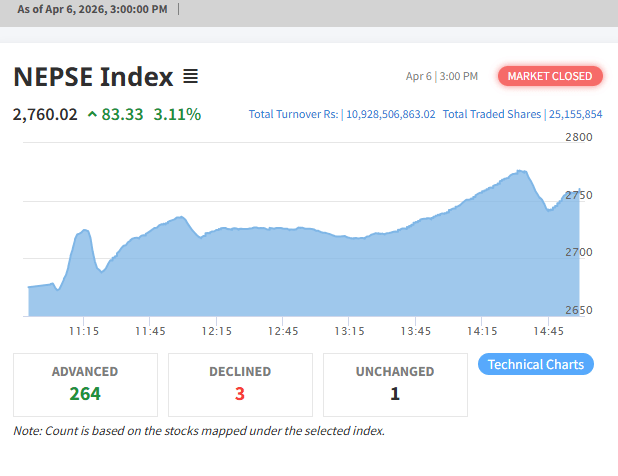Click the point change 83.33

pos(122,115)
